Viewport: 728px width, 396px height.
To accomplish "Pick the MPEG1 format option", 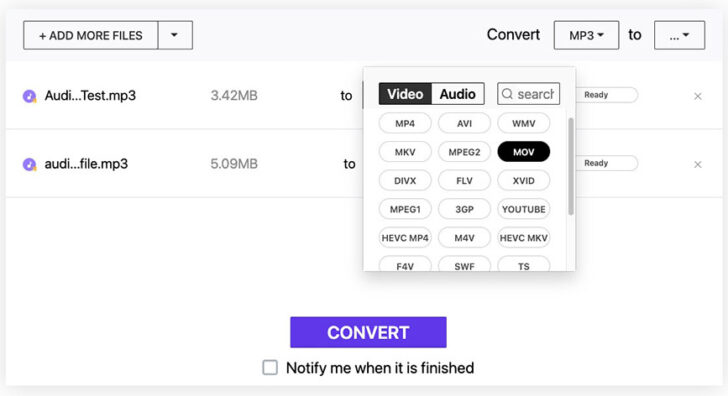I will coord(405,209).
